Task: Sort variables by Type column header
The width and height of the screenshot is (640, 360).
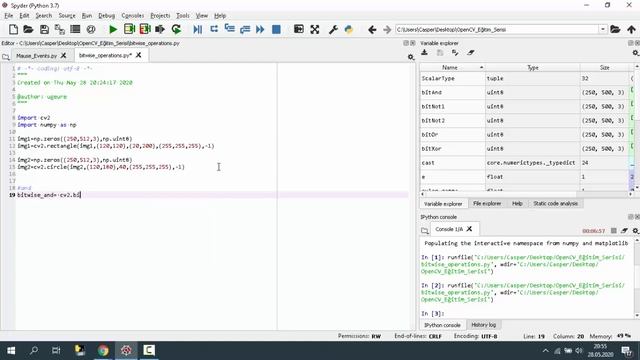Action: [533, 67]
